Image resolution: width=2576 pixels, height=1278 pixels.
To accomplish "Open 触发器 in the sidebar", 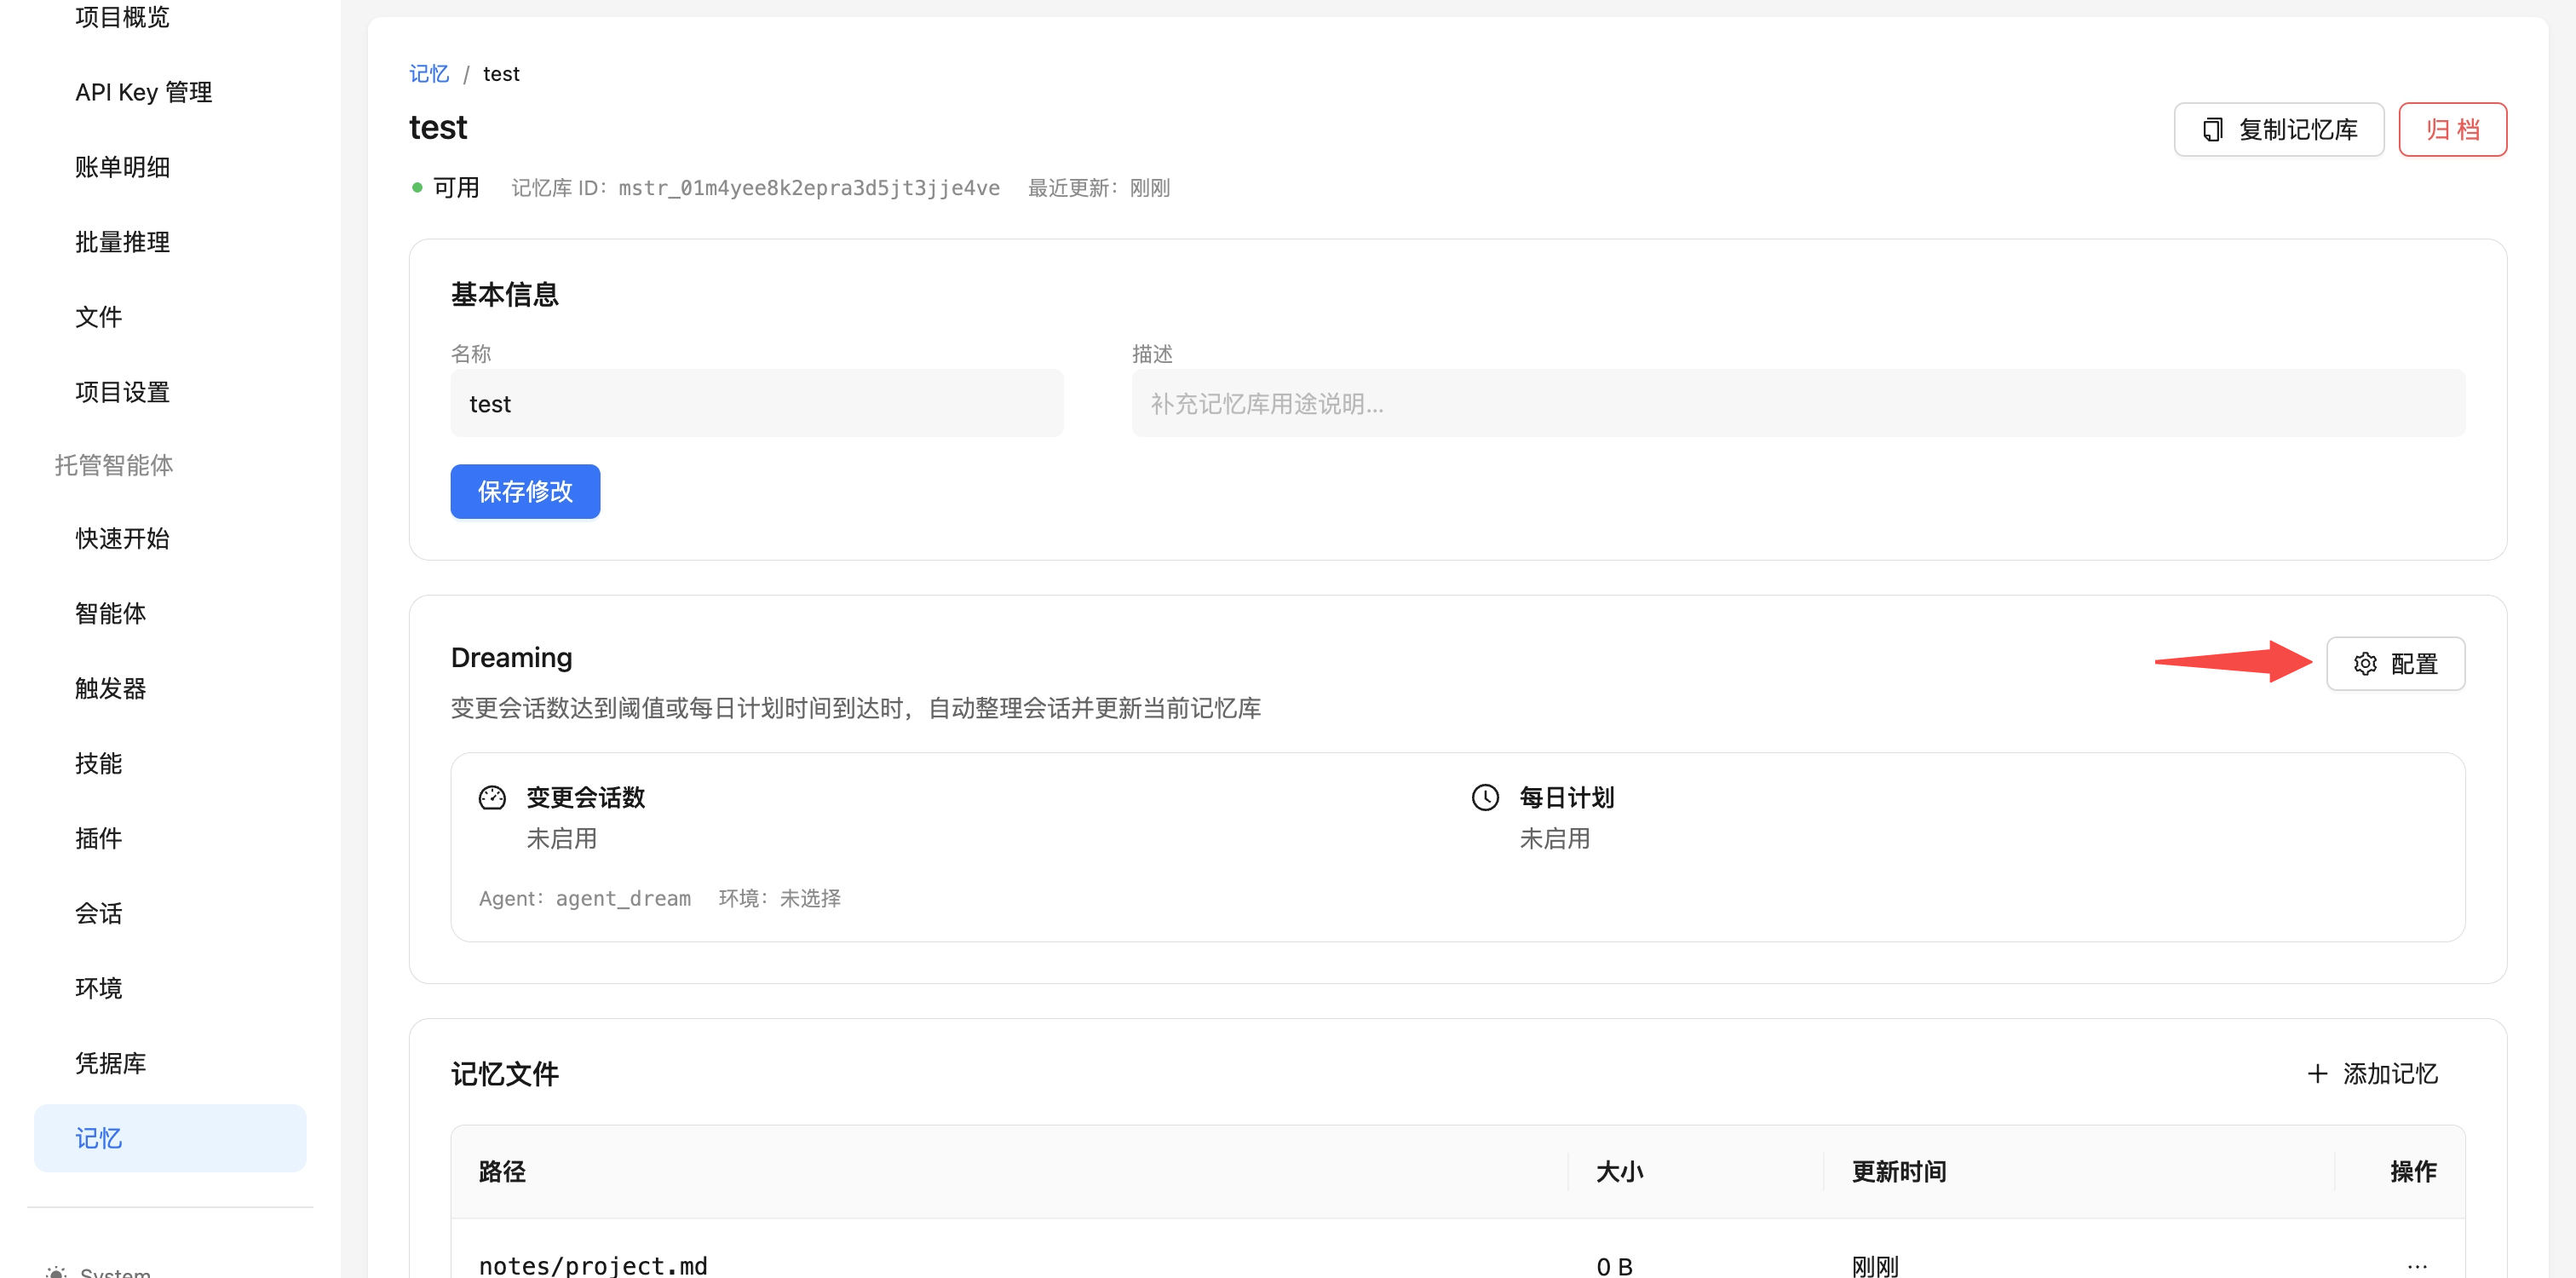I will point(110,689).
